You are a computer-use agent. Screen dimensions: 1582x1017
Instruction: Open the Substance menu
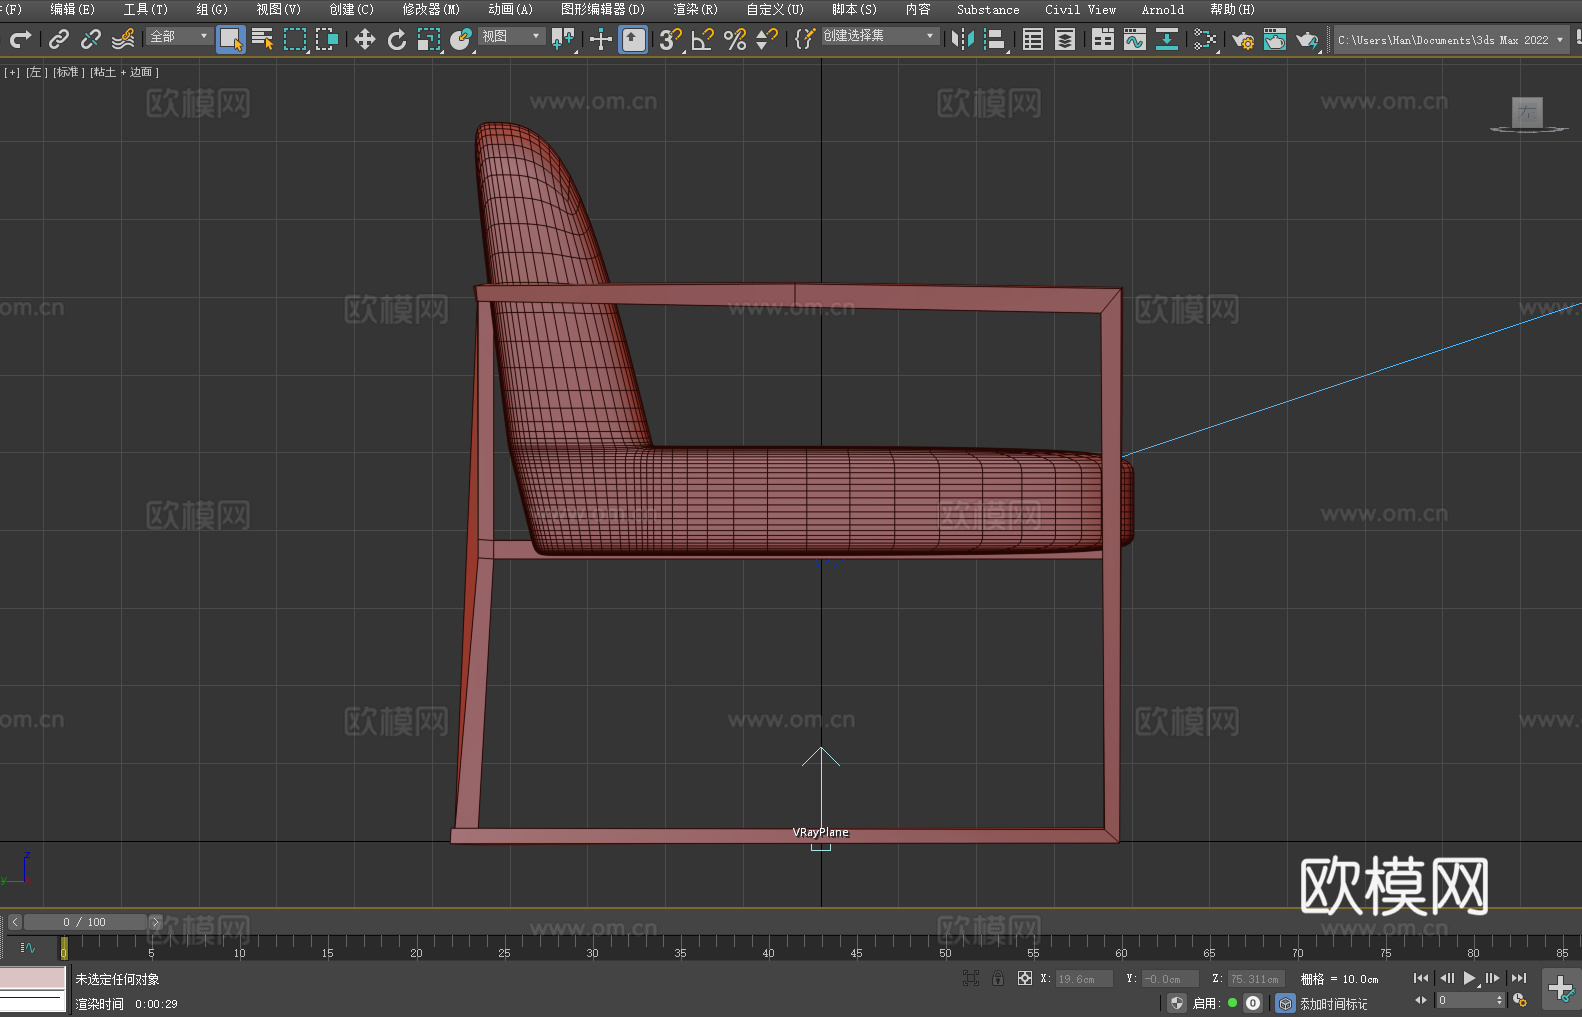(988, 9)
